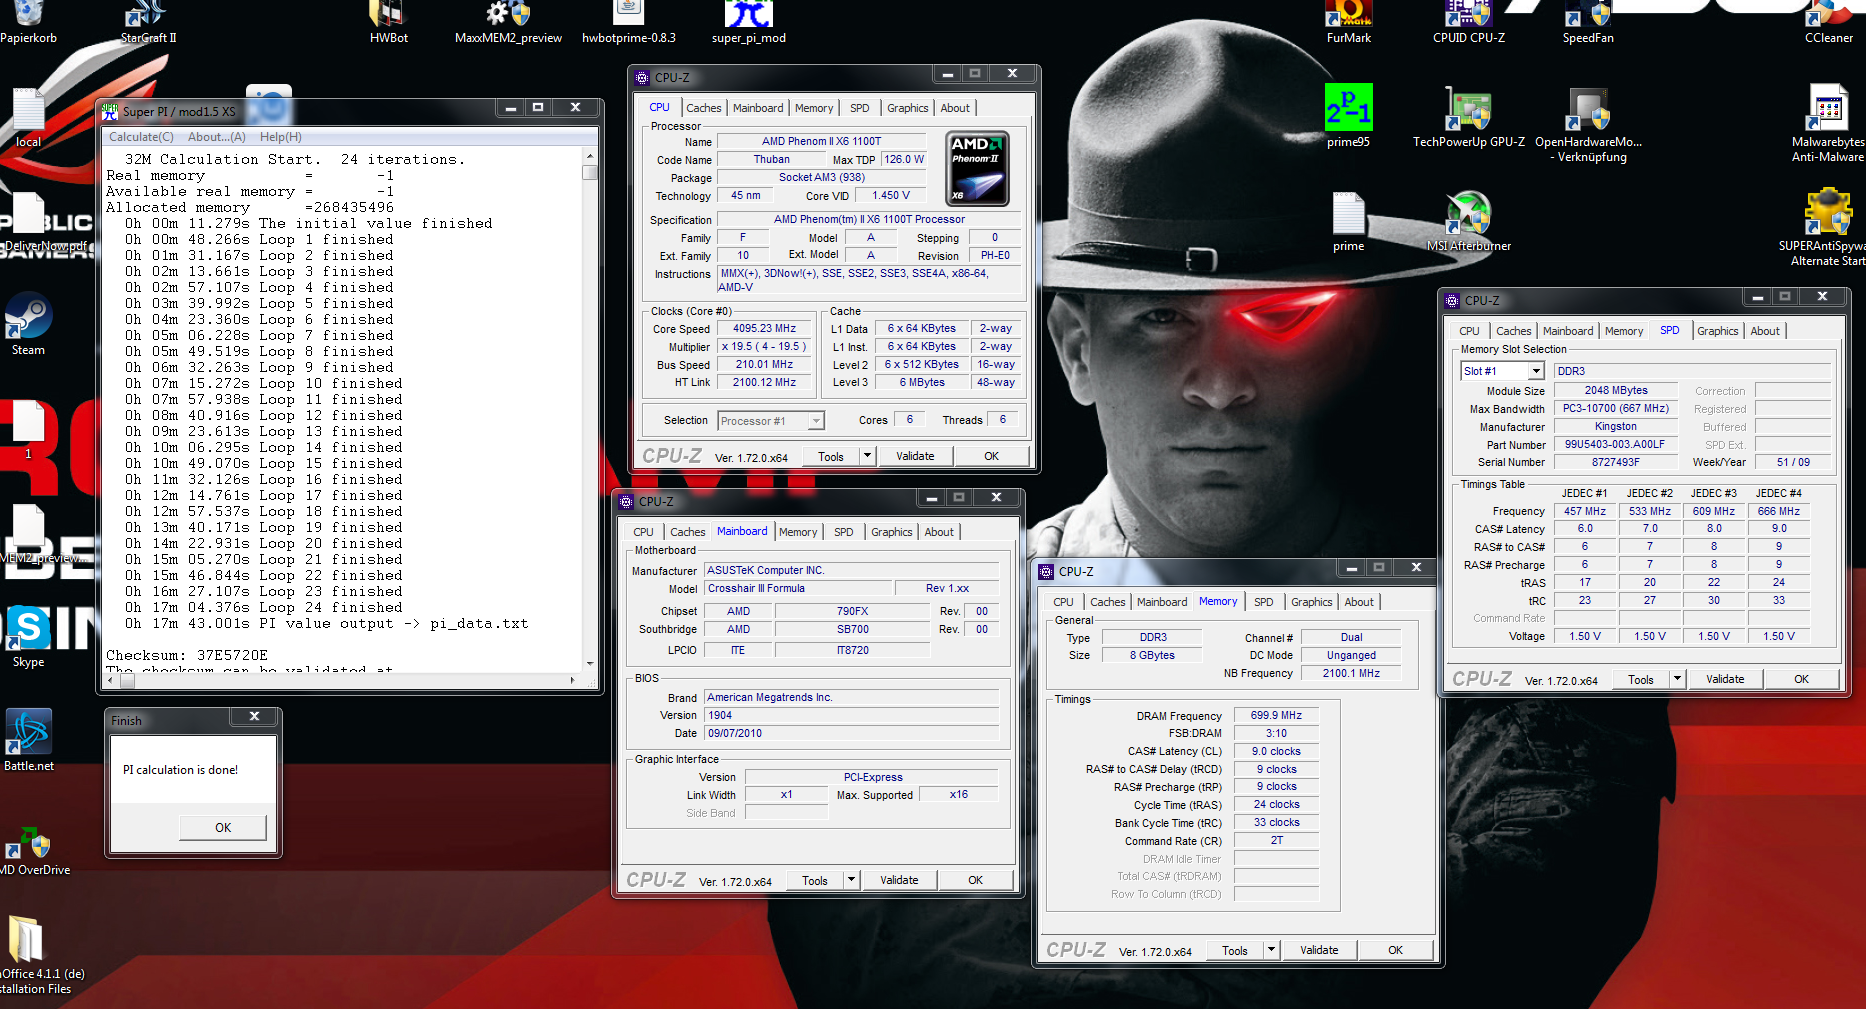Click Super PI horizontal scrollbar right arrow
1866x1009 pixels.
pyautogui.click(x=572, y=680)
